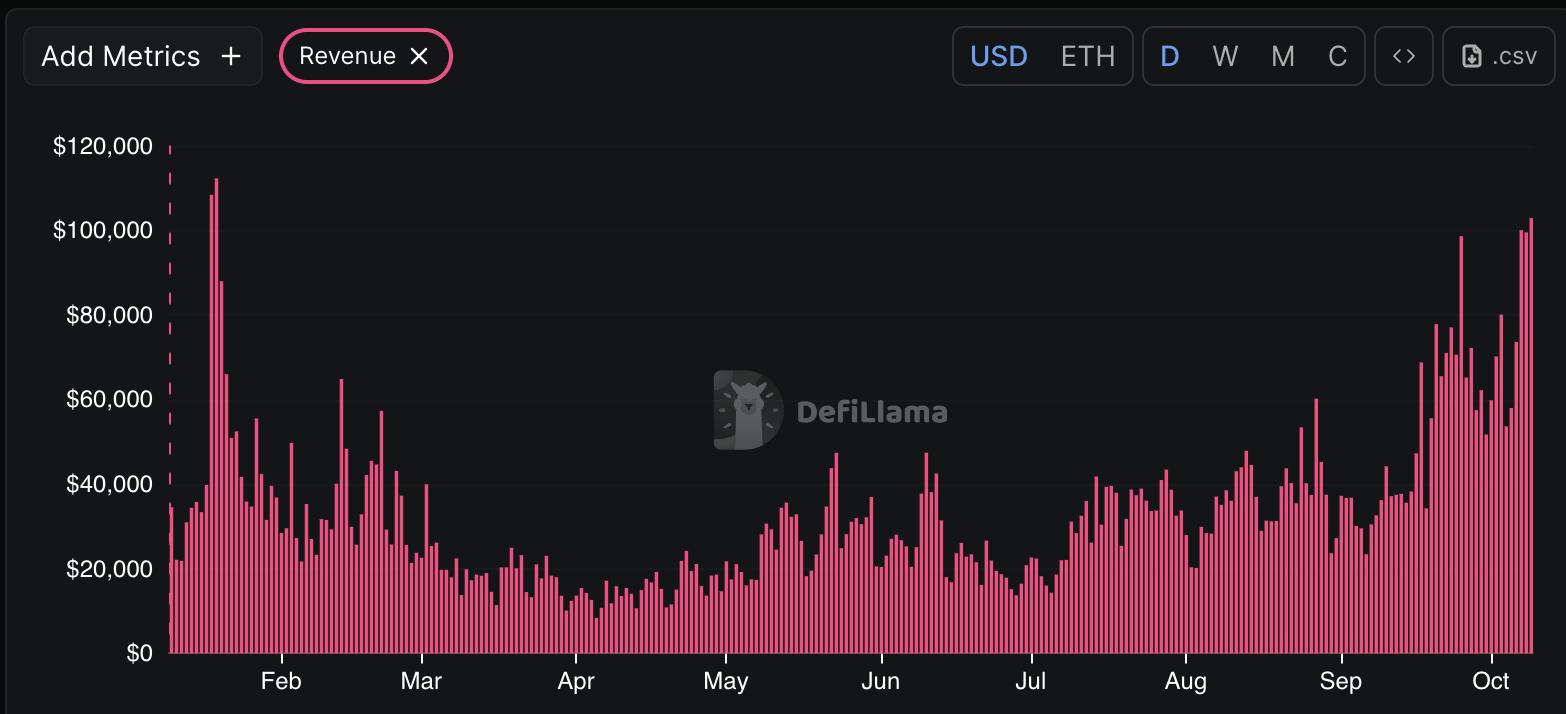Remove the Revenue metric with its X
This screenshot has height=714, width=1566.
(419, 57)
